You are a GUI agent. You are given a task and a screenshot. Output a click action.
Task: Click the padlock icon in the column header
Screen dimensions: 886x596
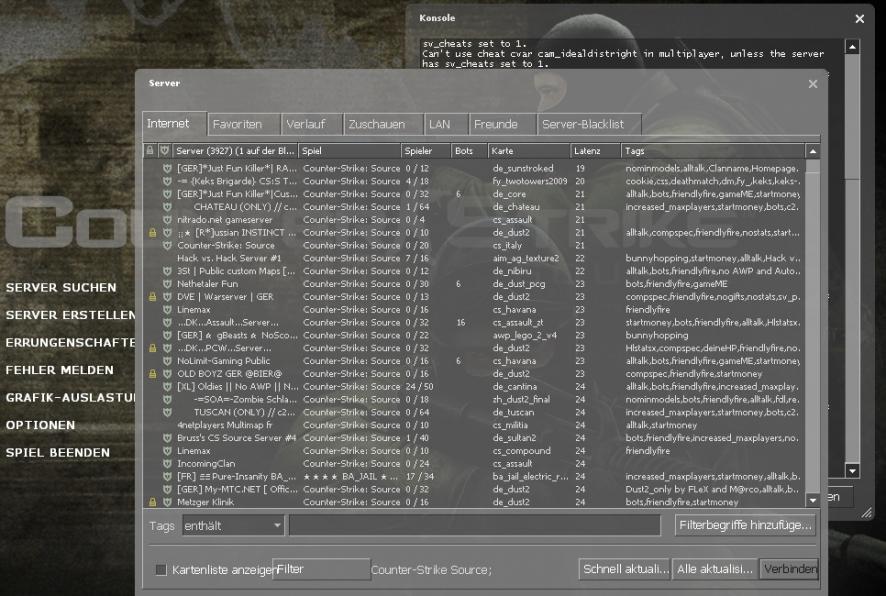pyautogui.click(x=150, y=151)
